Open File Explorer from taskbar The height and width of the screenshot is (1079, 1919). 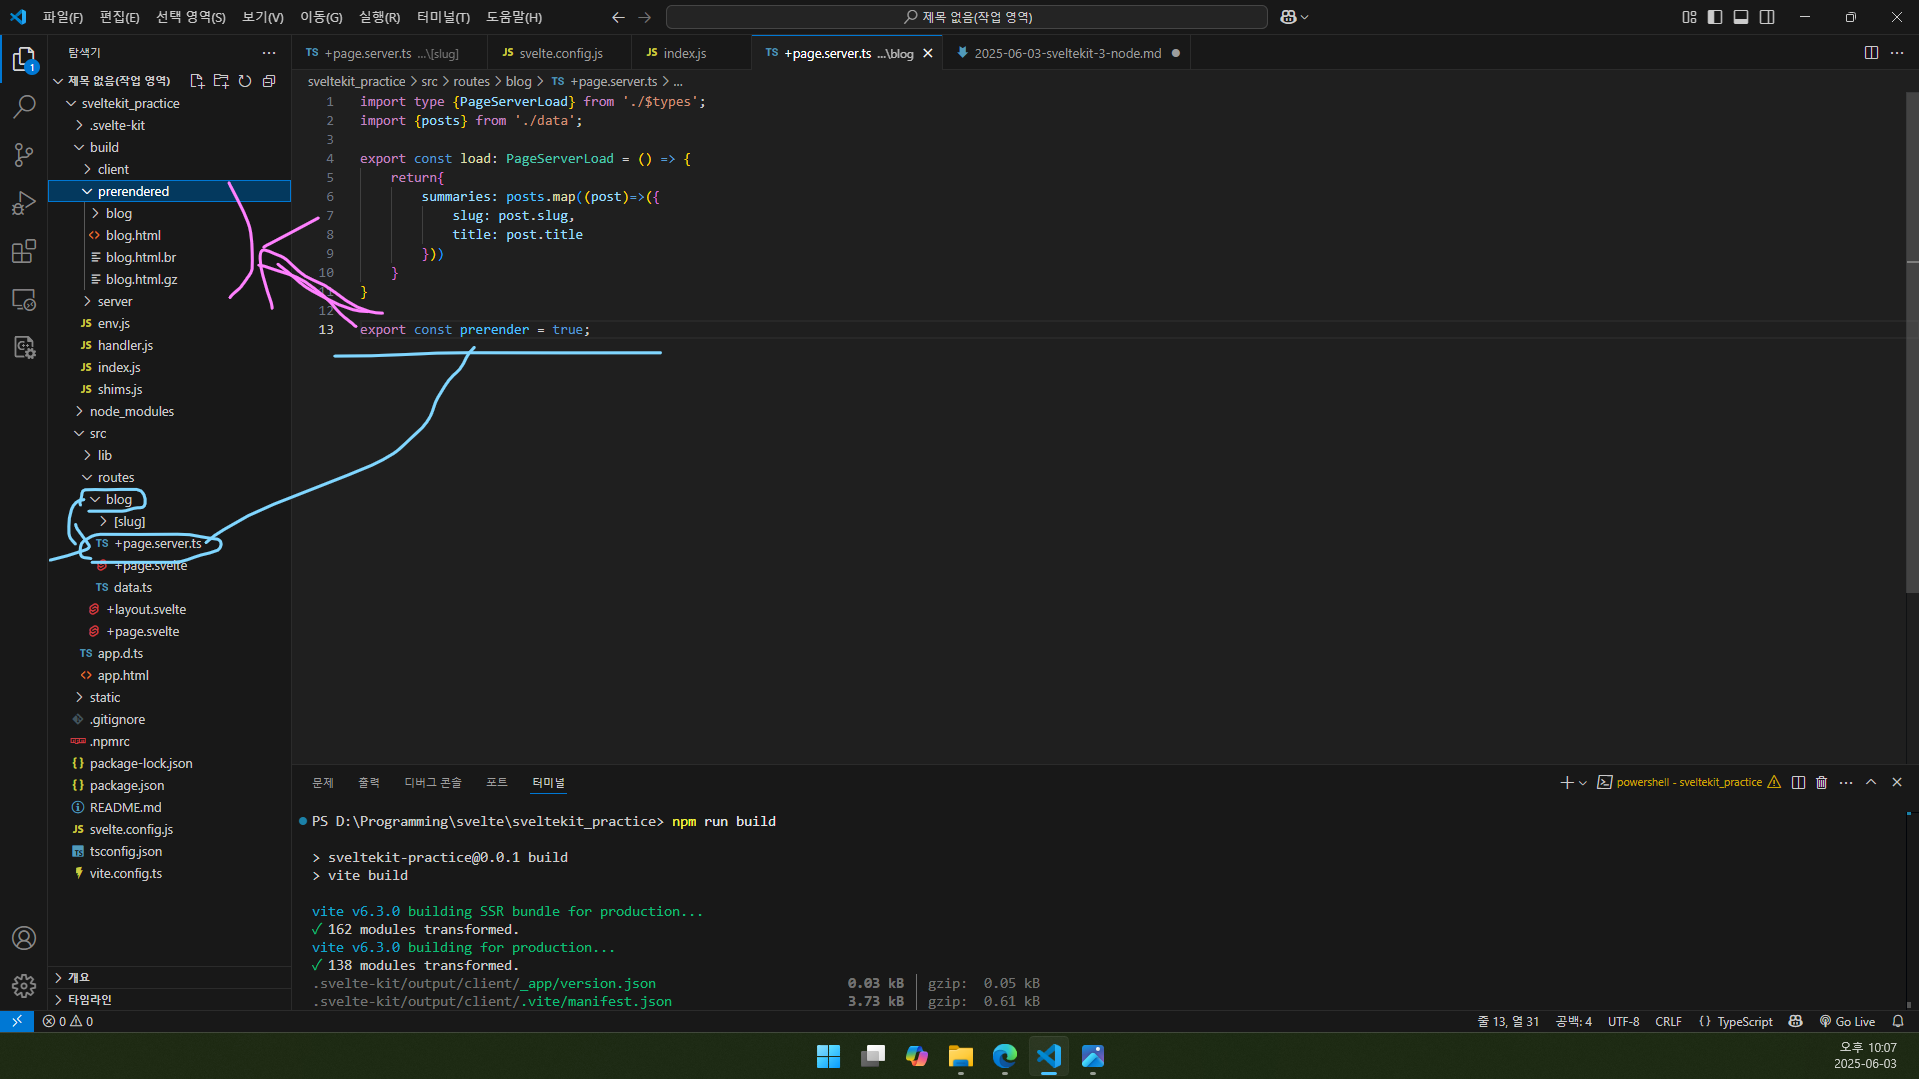click(961, 1056)
